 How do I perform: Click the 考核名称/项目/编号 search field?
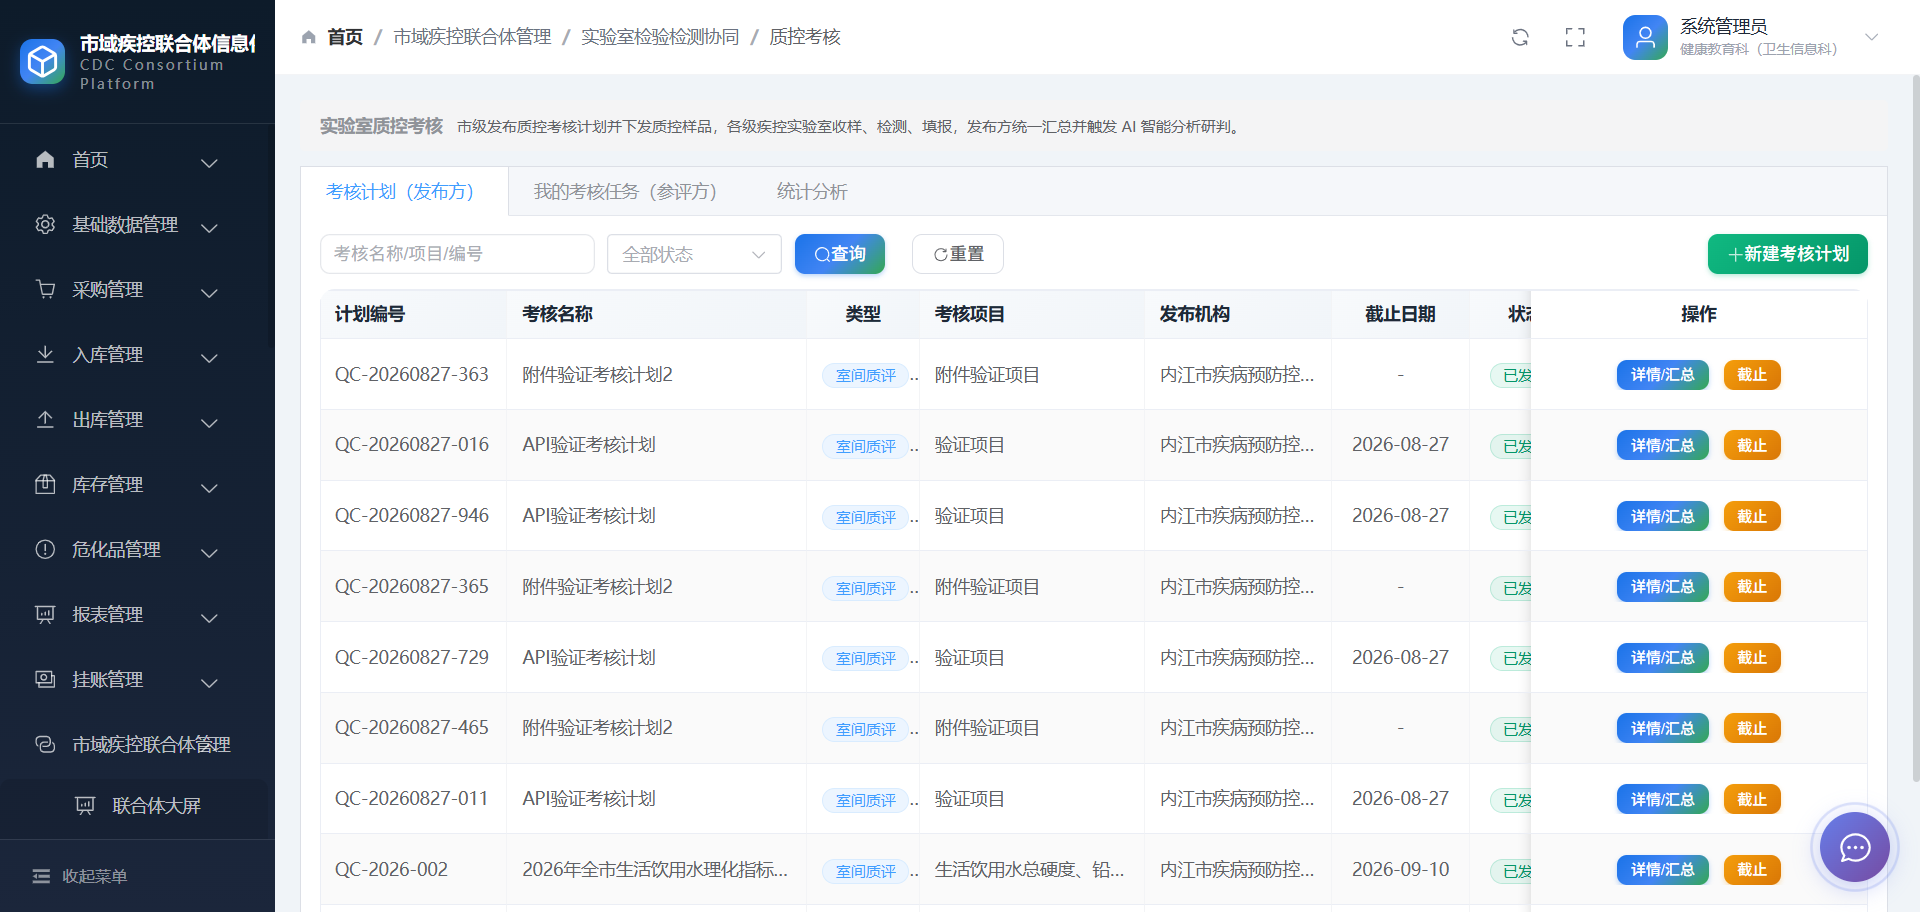[x=457, y=254]
